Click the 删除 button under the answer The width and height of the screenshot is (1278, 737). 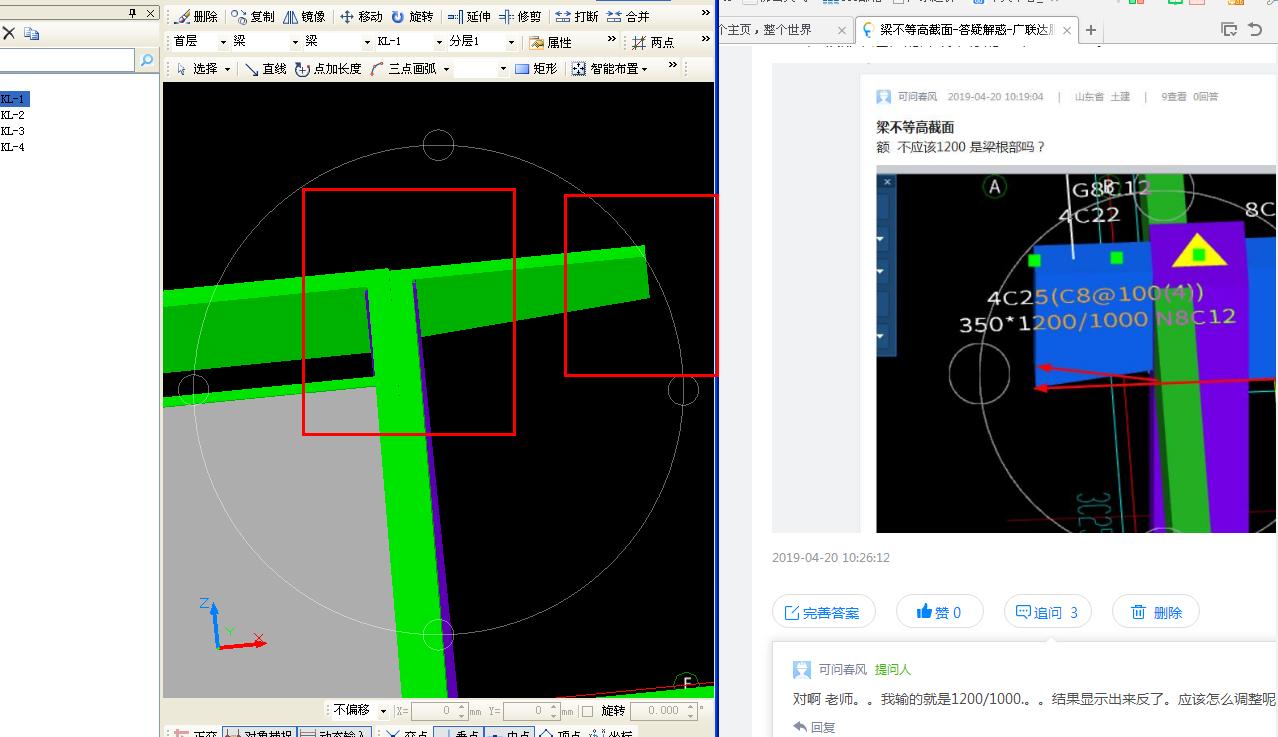(x=1155, y=612)
